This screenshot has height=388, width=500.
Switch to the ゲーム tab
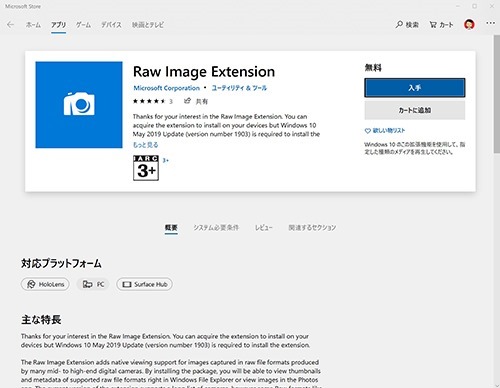[x=83, y=25]
